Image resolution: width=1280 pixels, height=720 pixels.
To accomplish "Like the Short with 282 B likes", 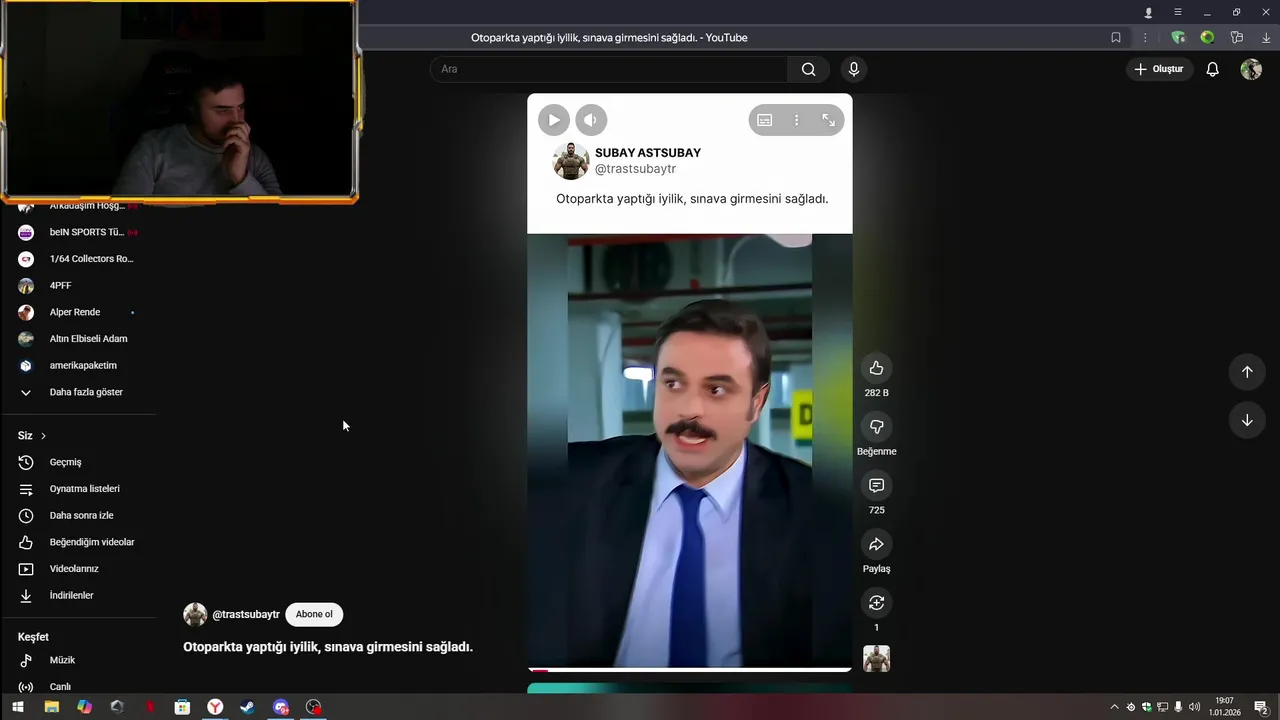I will [876, 368].
